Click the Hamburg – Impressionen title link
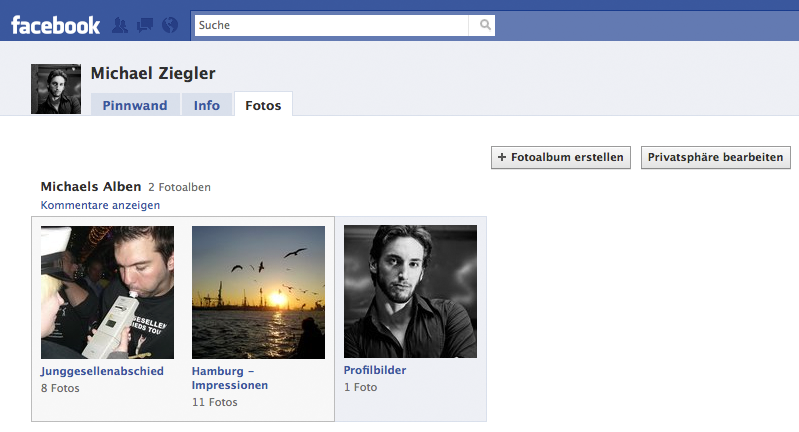This screenshot has width=799, height=432. pos(230,377)
